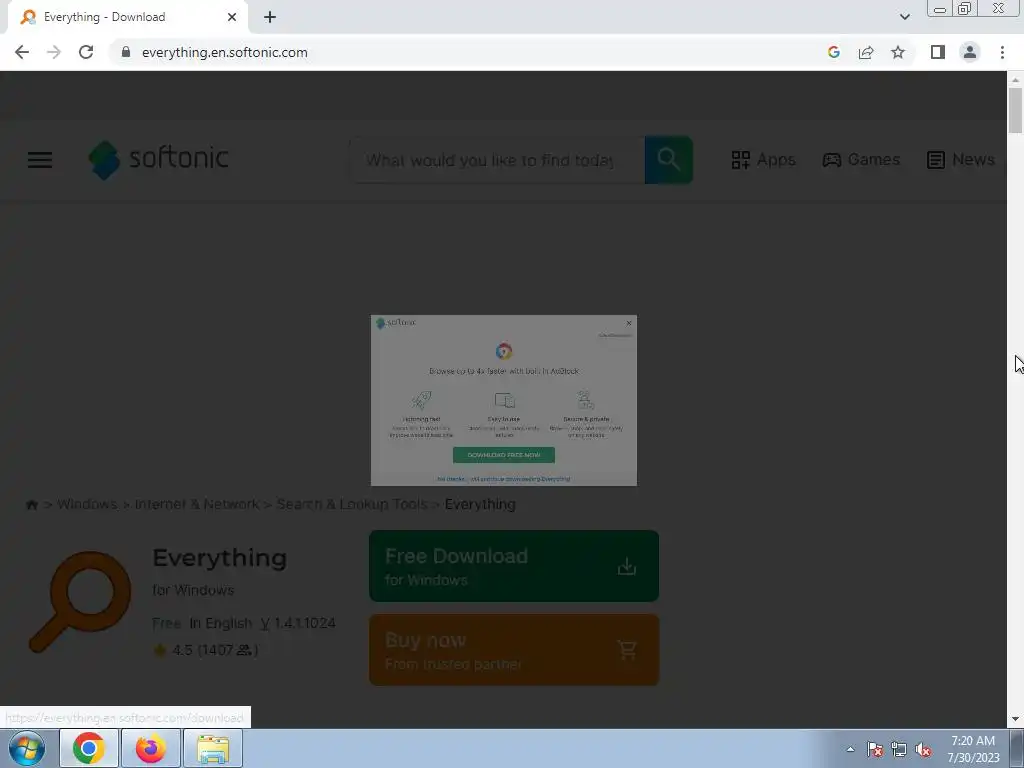Image resolution: width=1024 pixels, height=768 pixels.
Task: Click Chrome in the taskbar
Action: 89,748
